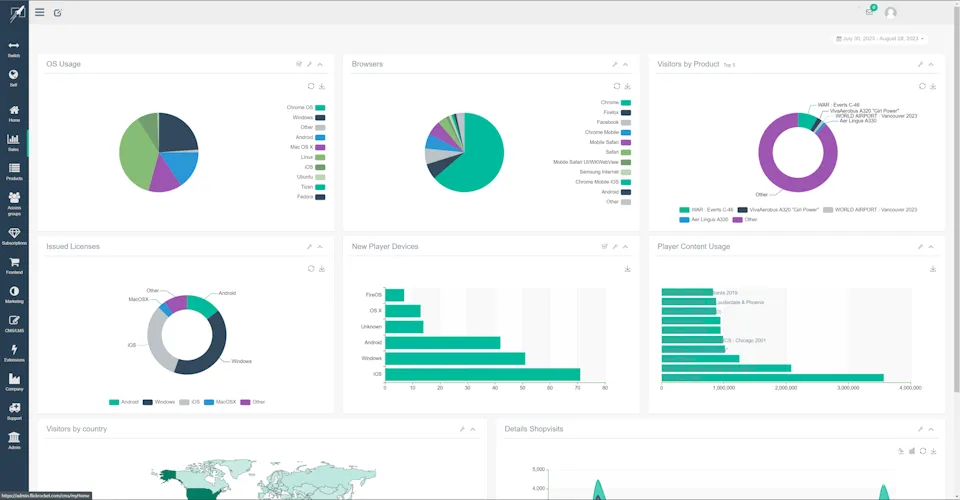Download the Player Content Usage chart
Viewport: 960px width, 500px height.
(933, 268)
